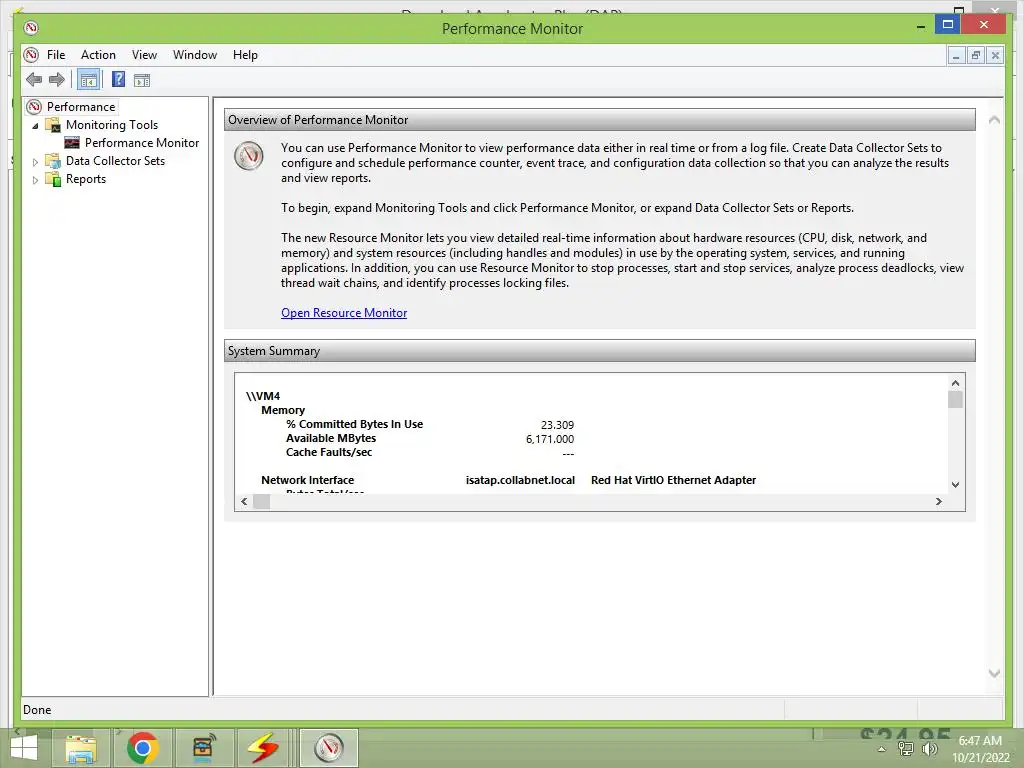Open Resource Monitor link
The height and width of the screenshot is (768, 1024).
(x=344, y=313)
